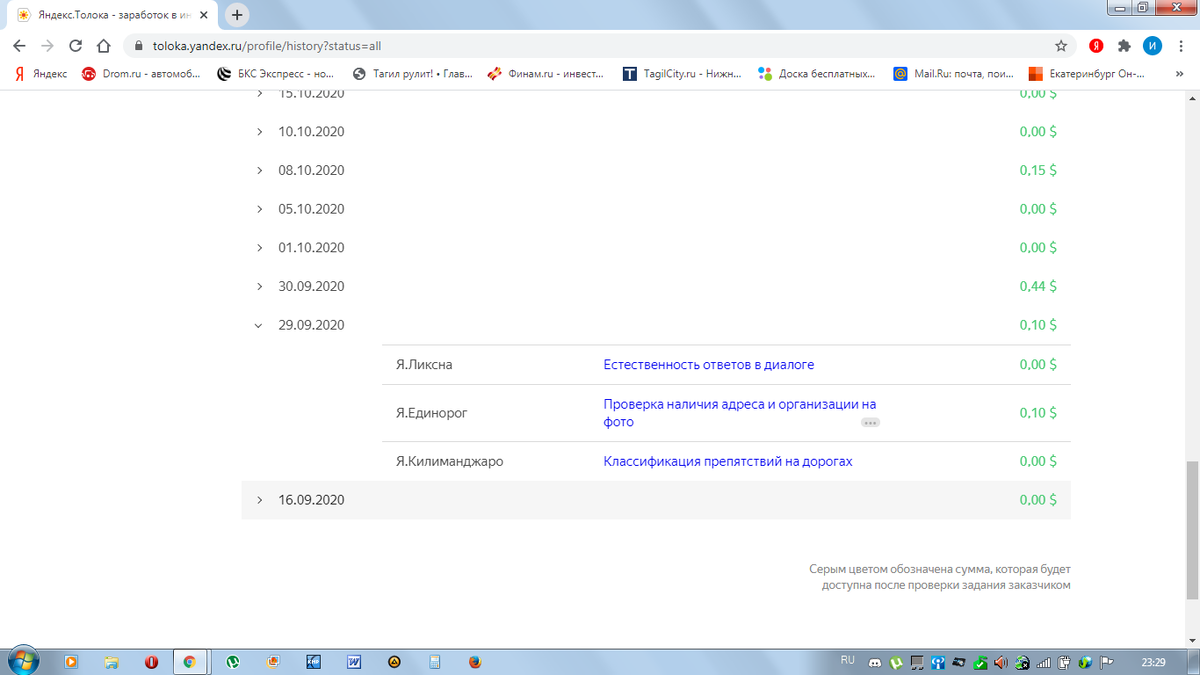Expand the 30.09.2020 history row
The height and width of the screenshot is (675, 1200).
656,286
